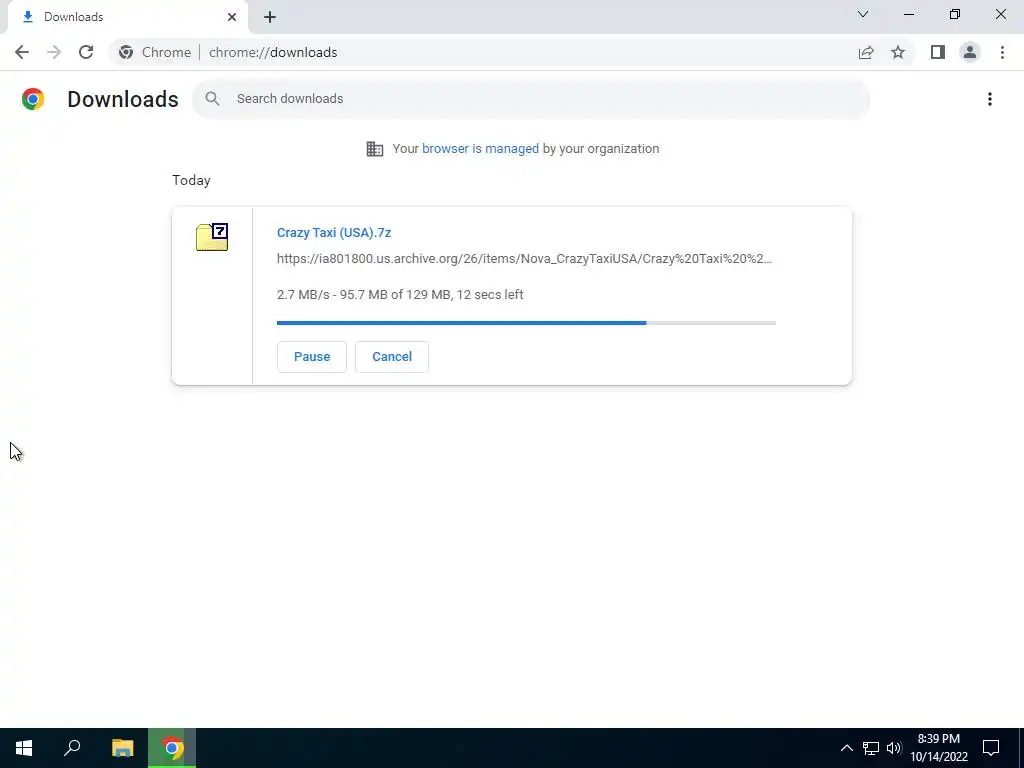
Task: Open the browser side panel
Action: pyautogui.click(x=938, y=52)
